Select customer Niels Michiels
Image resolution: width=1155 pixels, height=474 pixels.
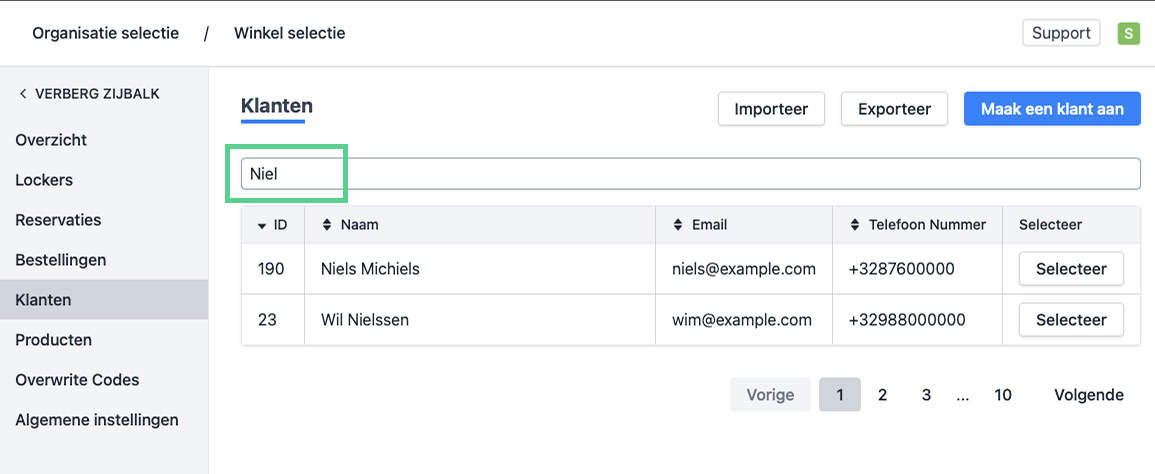pyautogui.click(x=1070, y=269)
